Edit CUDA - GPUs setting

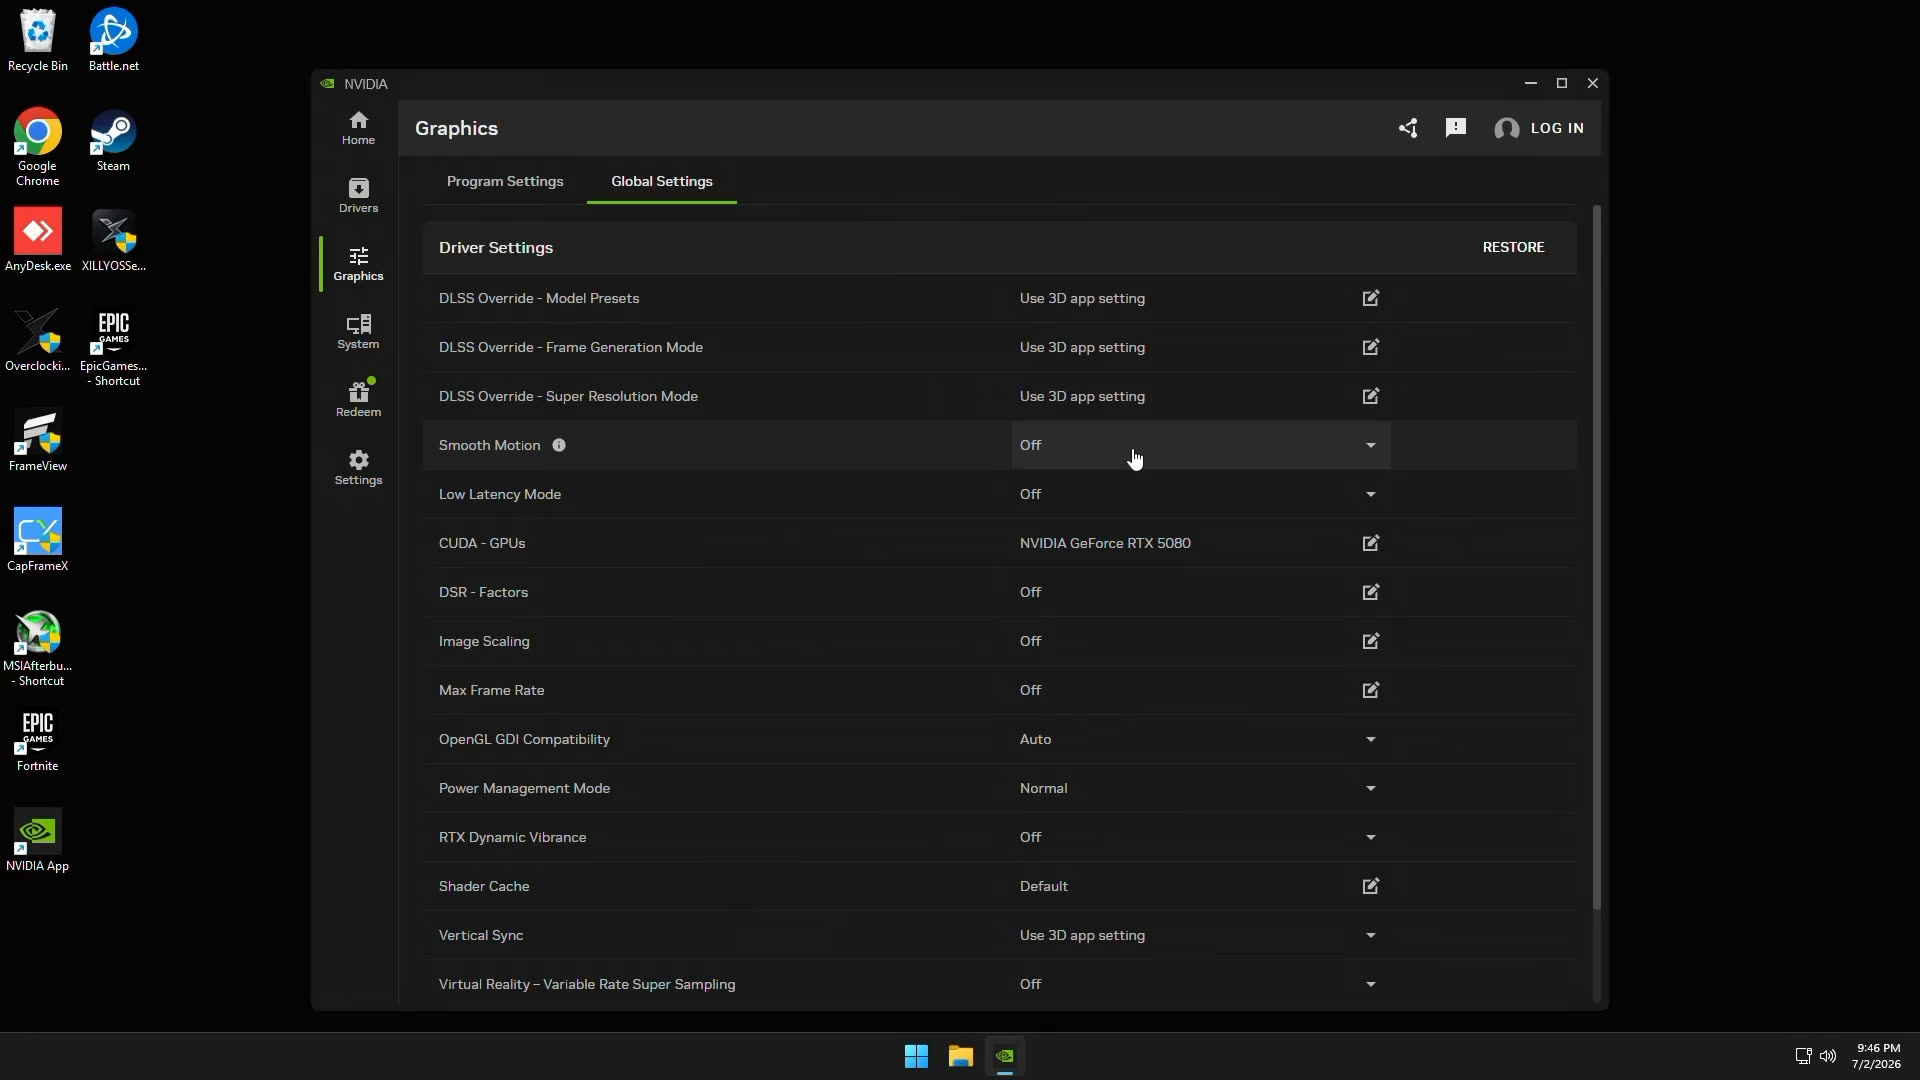tap(1371, 543)
